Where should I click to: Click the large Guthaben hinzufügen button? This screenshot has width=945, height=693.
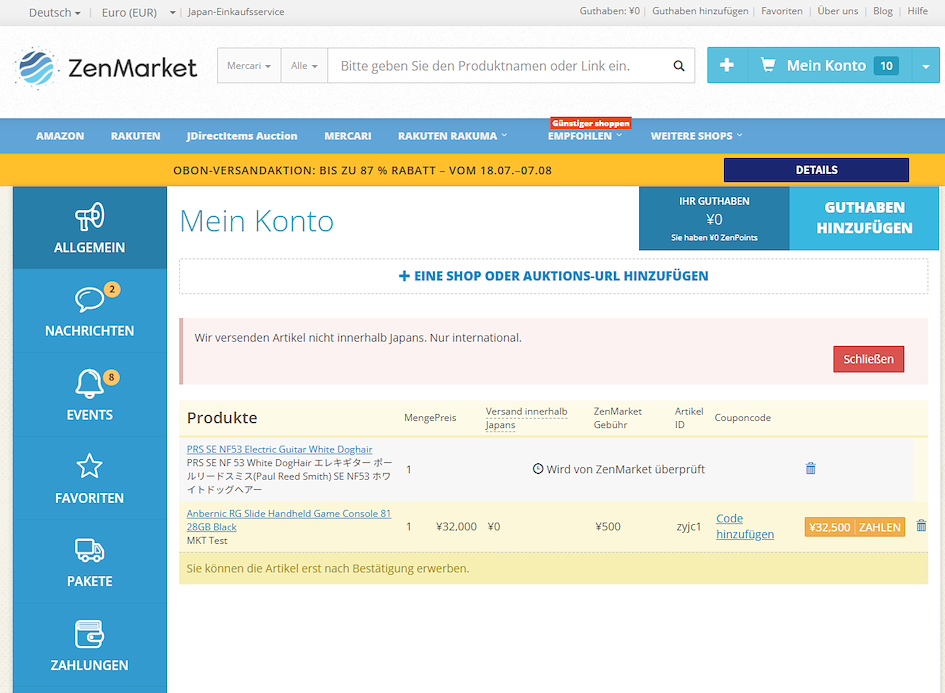click(x=864, y=218)
